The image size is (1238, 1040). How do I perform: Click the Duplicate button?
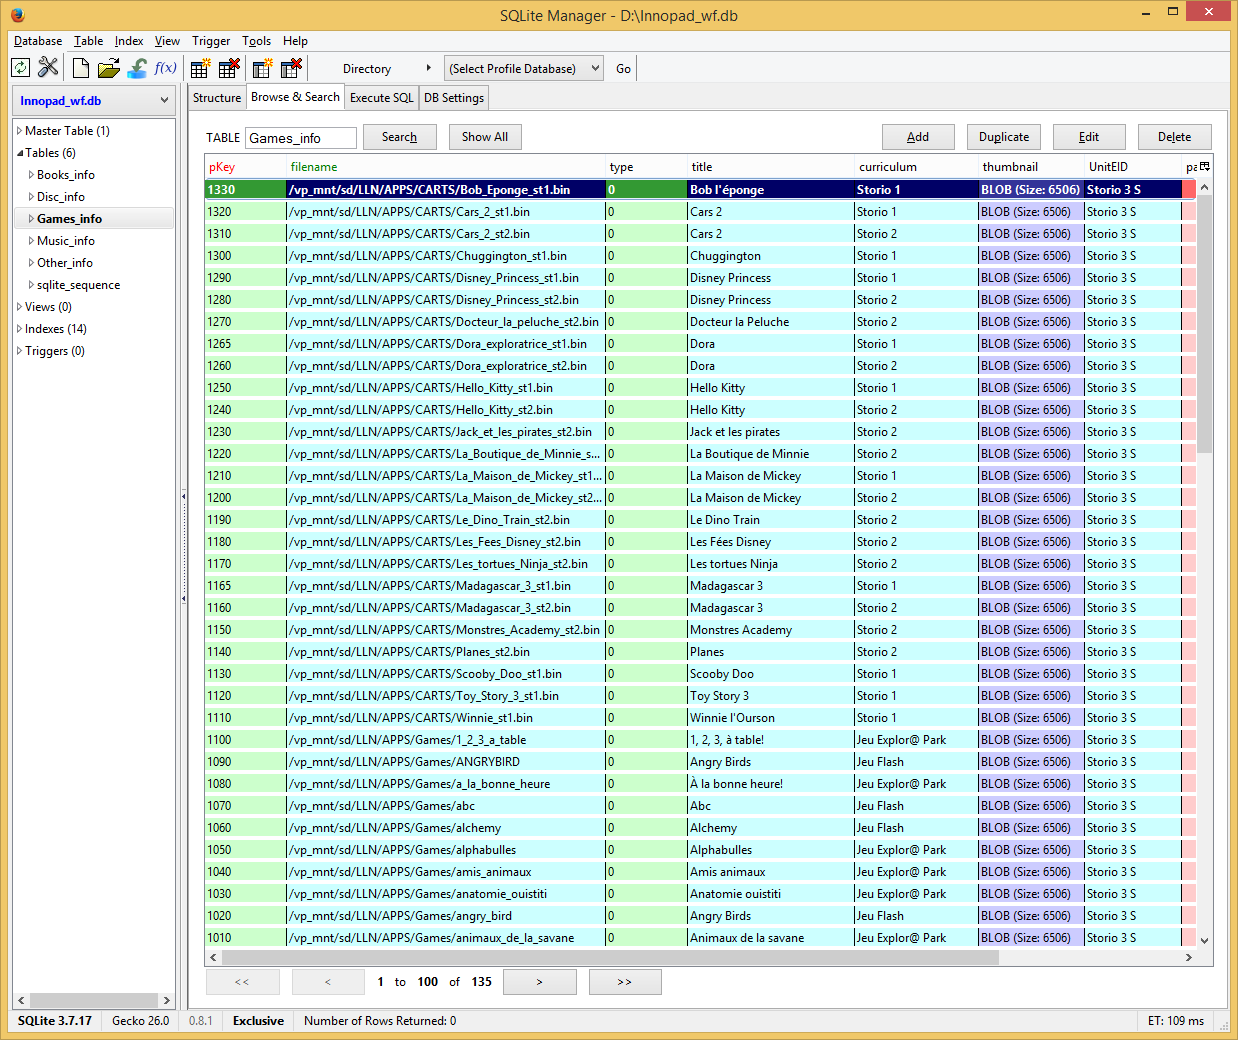1003,137
